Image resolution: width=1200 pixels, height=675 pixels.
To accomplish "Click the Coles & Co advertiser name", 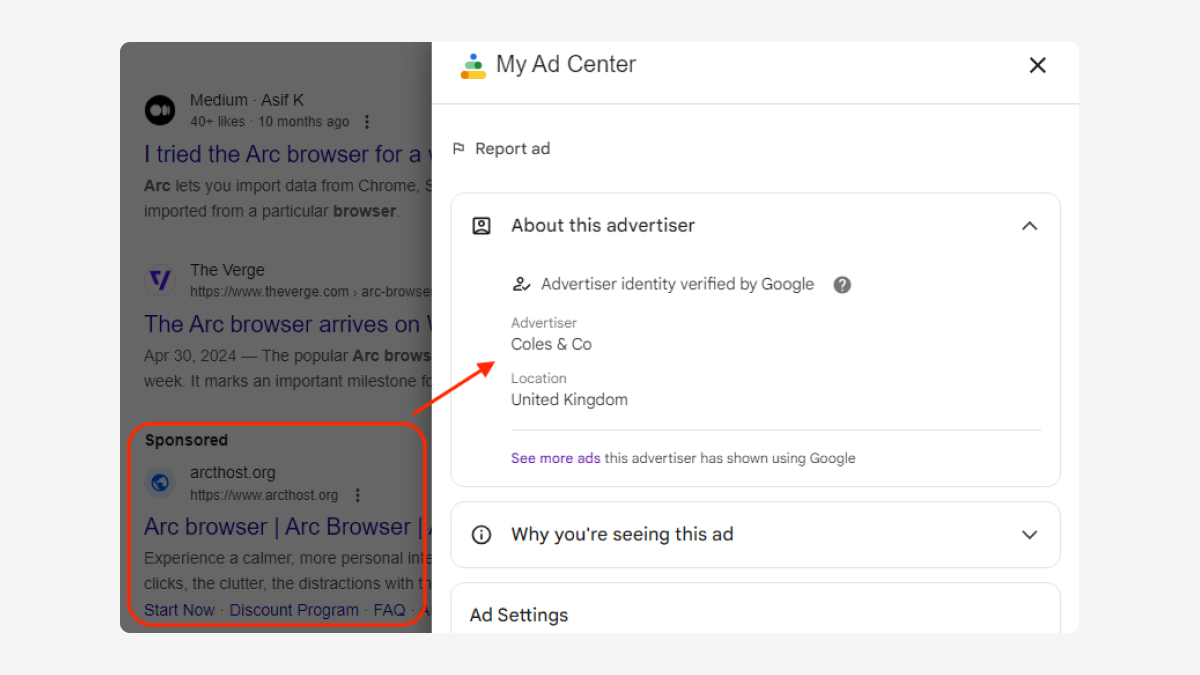I will [551, 344].
